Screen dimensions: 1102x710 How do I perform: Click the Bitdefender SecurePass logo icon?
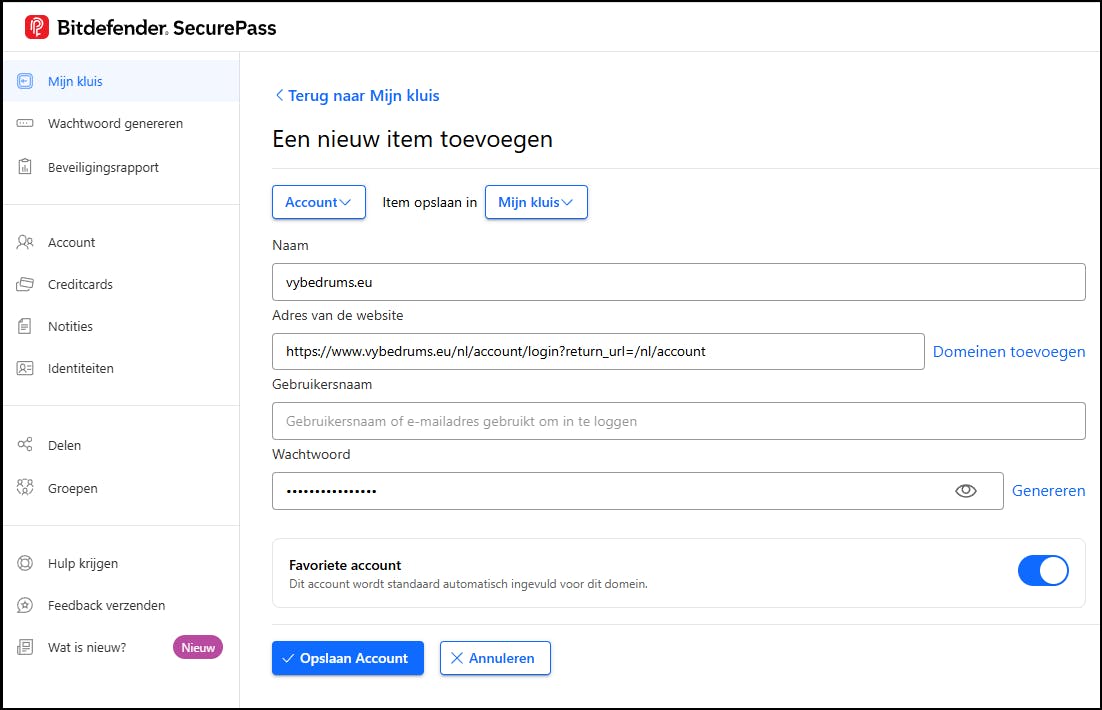[37, 27]
